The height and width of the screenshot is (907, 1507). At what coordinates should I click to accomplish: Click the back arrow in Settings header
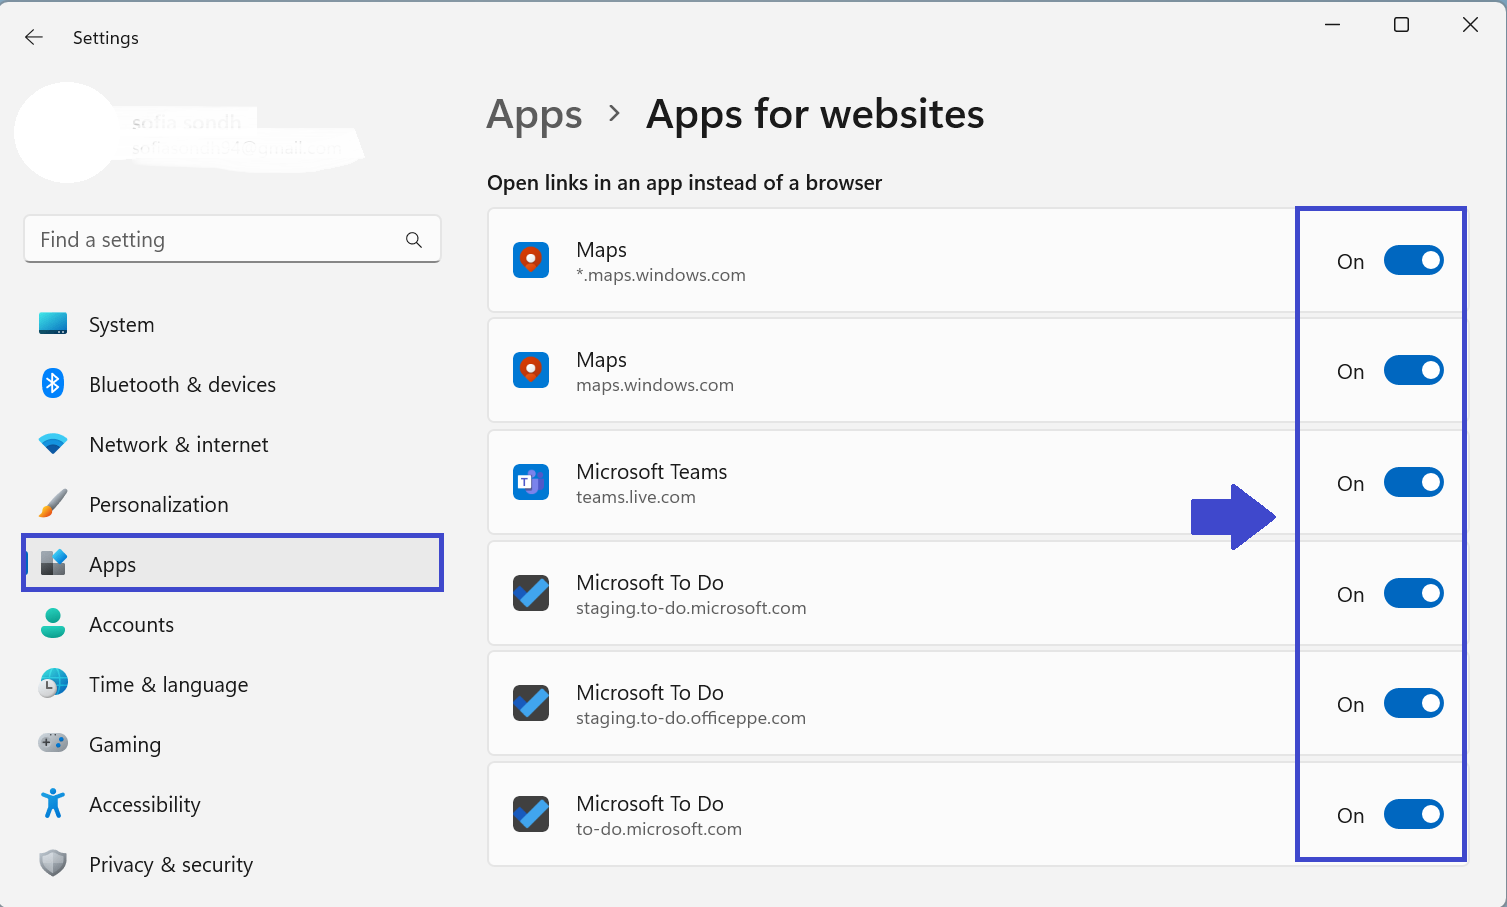coord(34,37)
